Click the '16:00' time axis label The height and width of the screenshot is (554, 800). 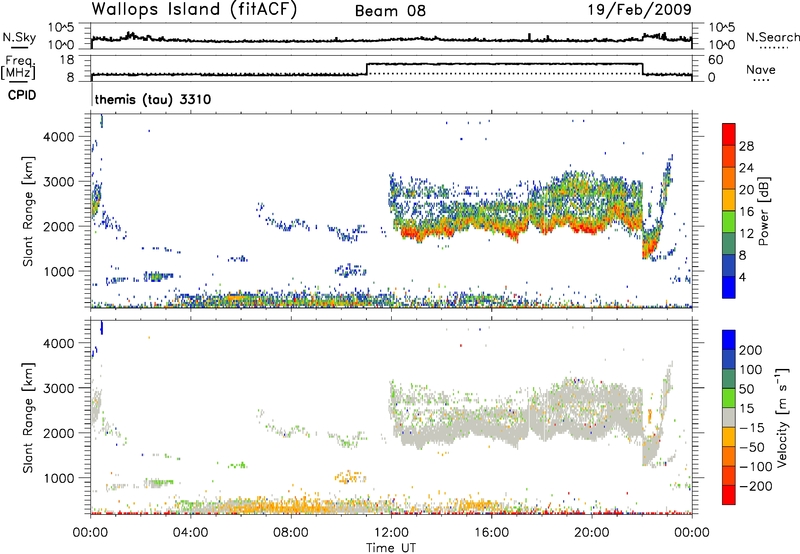coord(491,533)
